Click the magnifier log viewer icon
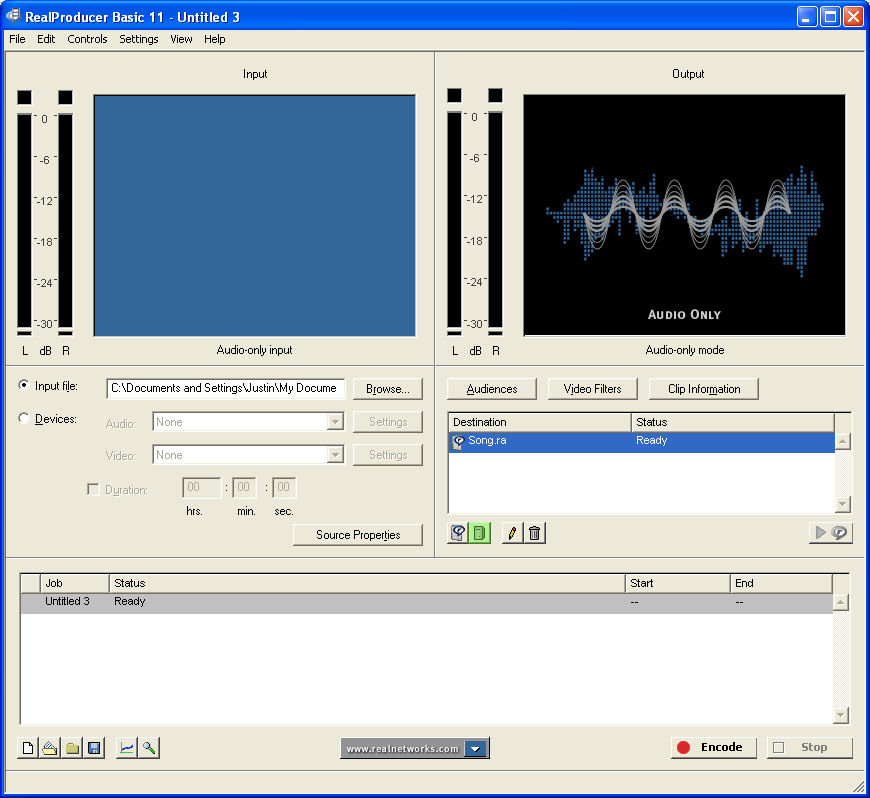Viewport: 870px width, 798px height. (149, 748)
